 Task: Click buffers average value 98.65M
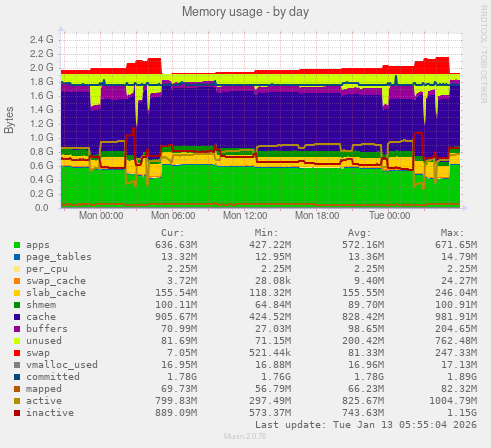click(366, 329)
